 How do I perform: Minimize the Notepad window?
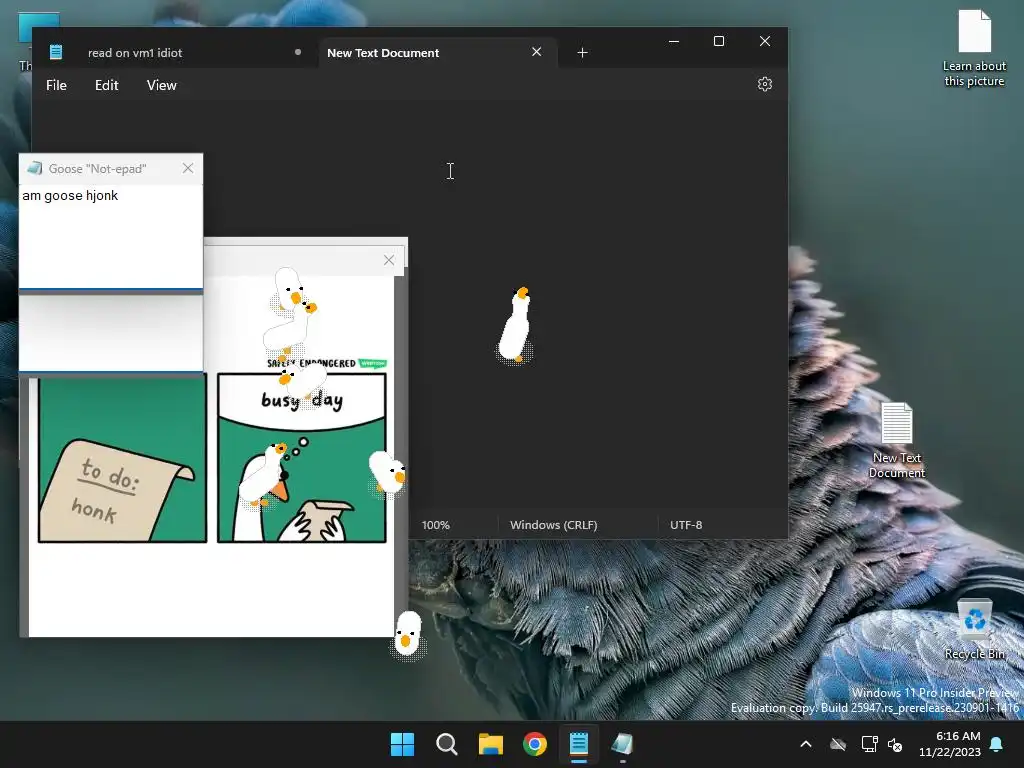coord(674,41)
